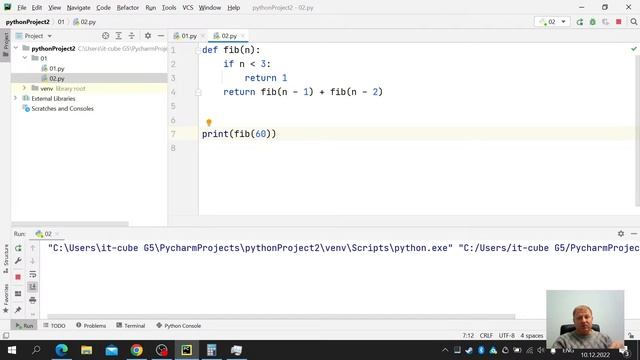Open run configuration wrench icon
640x360 pixels.
(18, 261)
